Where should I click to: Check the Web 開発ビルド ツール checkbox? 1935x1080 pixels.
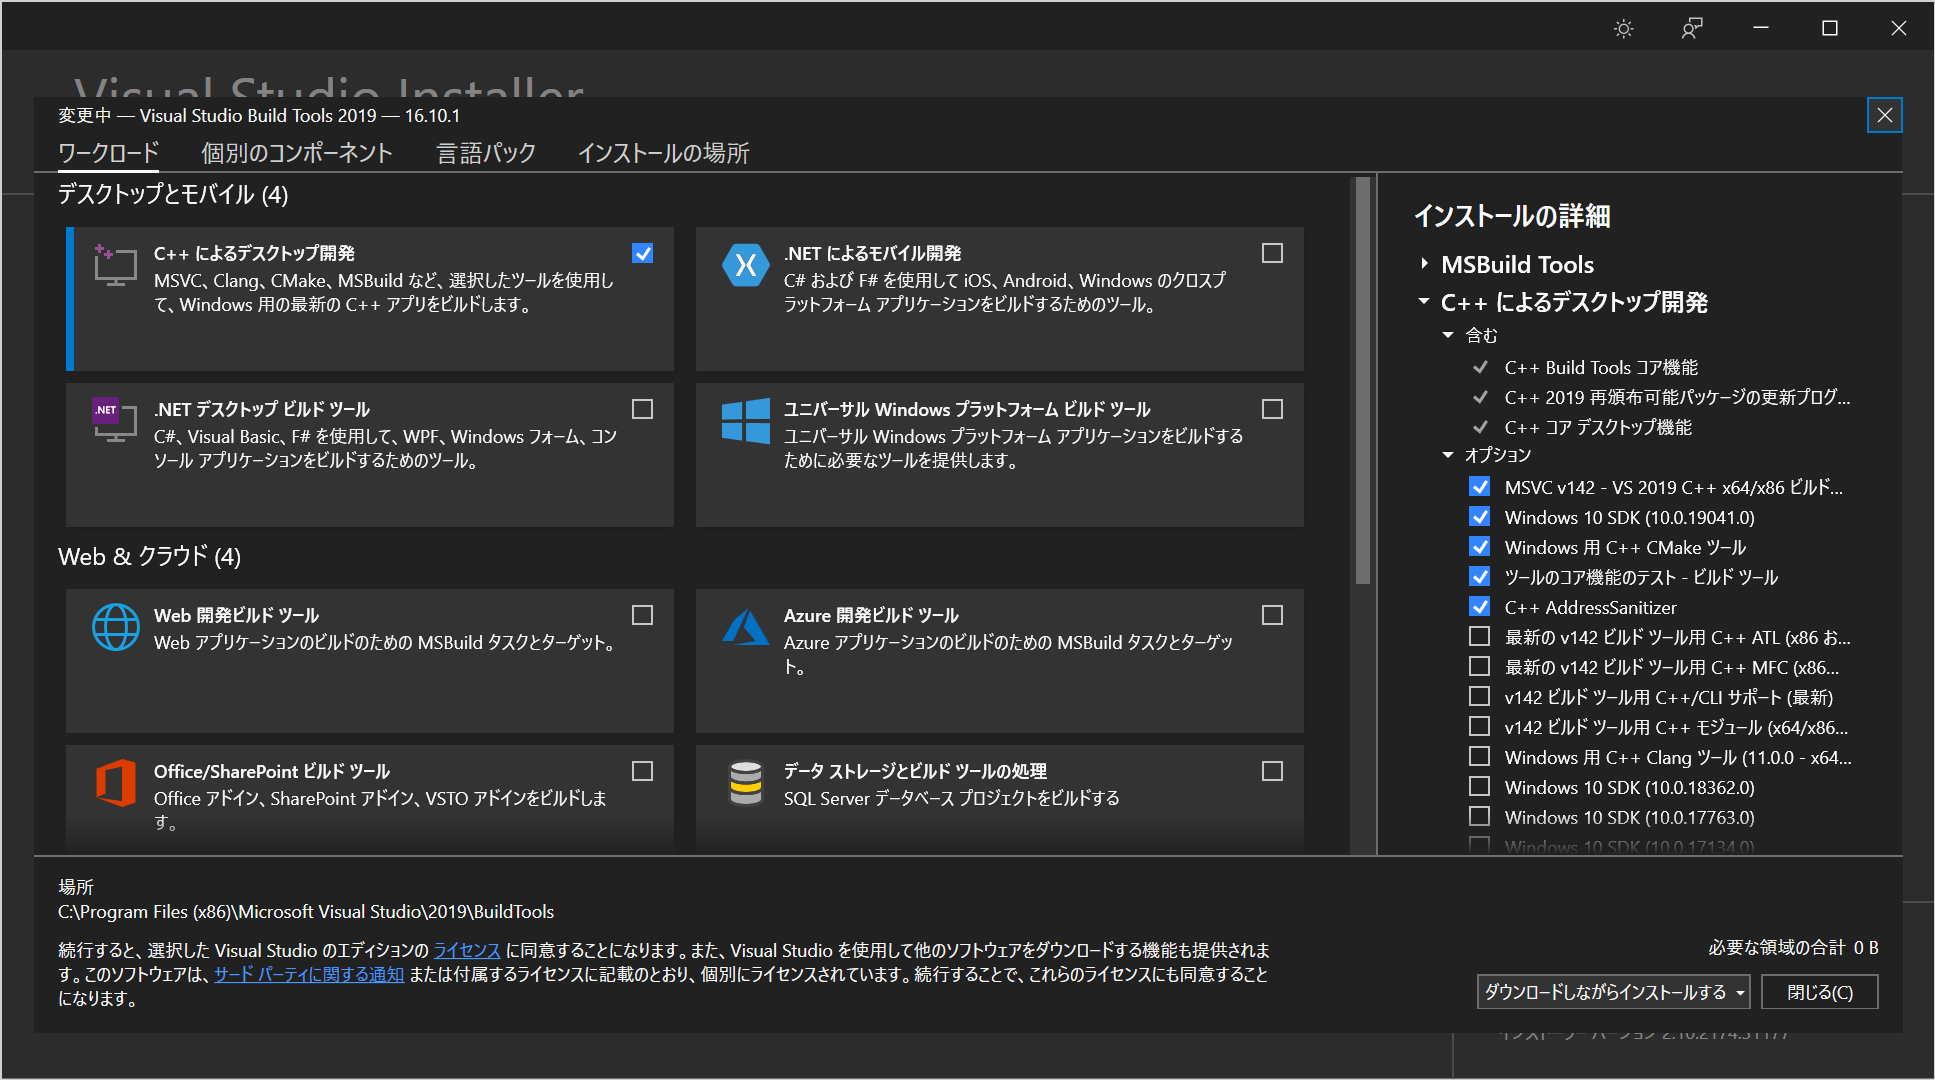click(643, 615)
